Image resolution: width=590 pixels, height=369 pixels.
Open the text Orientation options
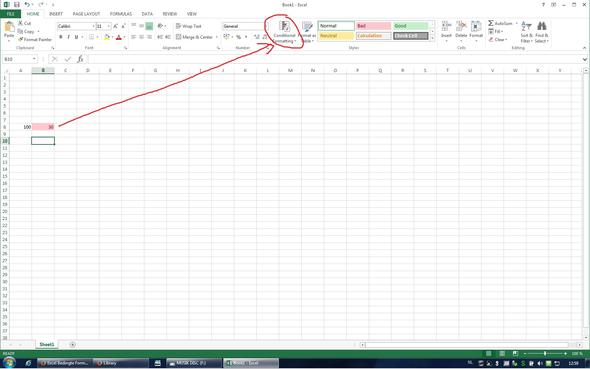click(161, 26)
